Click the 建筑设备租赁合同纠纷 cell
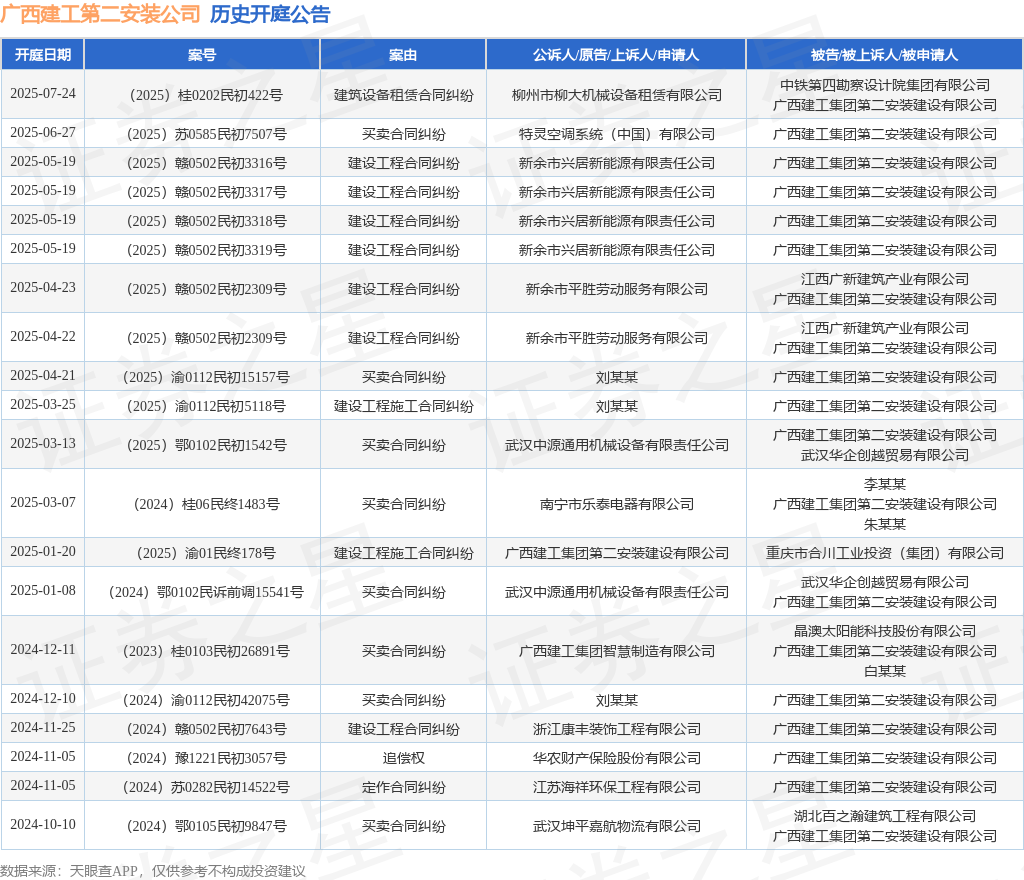The image size is (1024, 880). 404,95
